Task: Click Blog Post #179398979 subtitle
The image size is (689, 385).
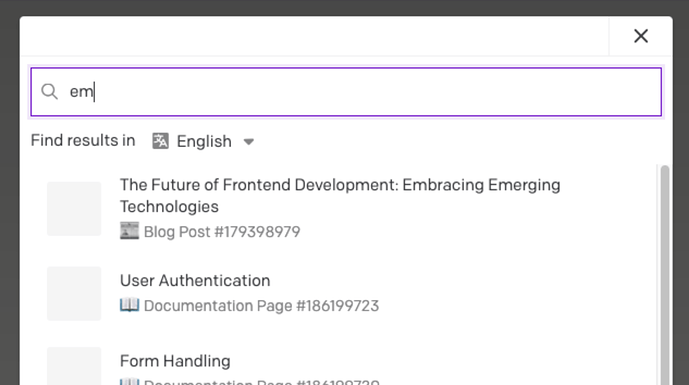Action: click(222, 232)
